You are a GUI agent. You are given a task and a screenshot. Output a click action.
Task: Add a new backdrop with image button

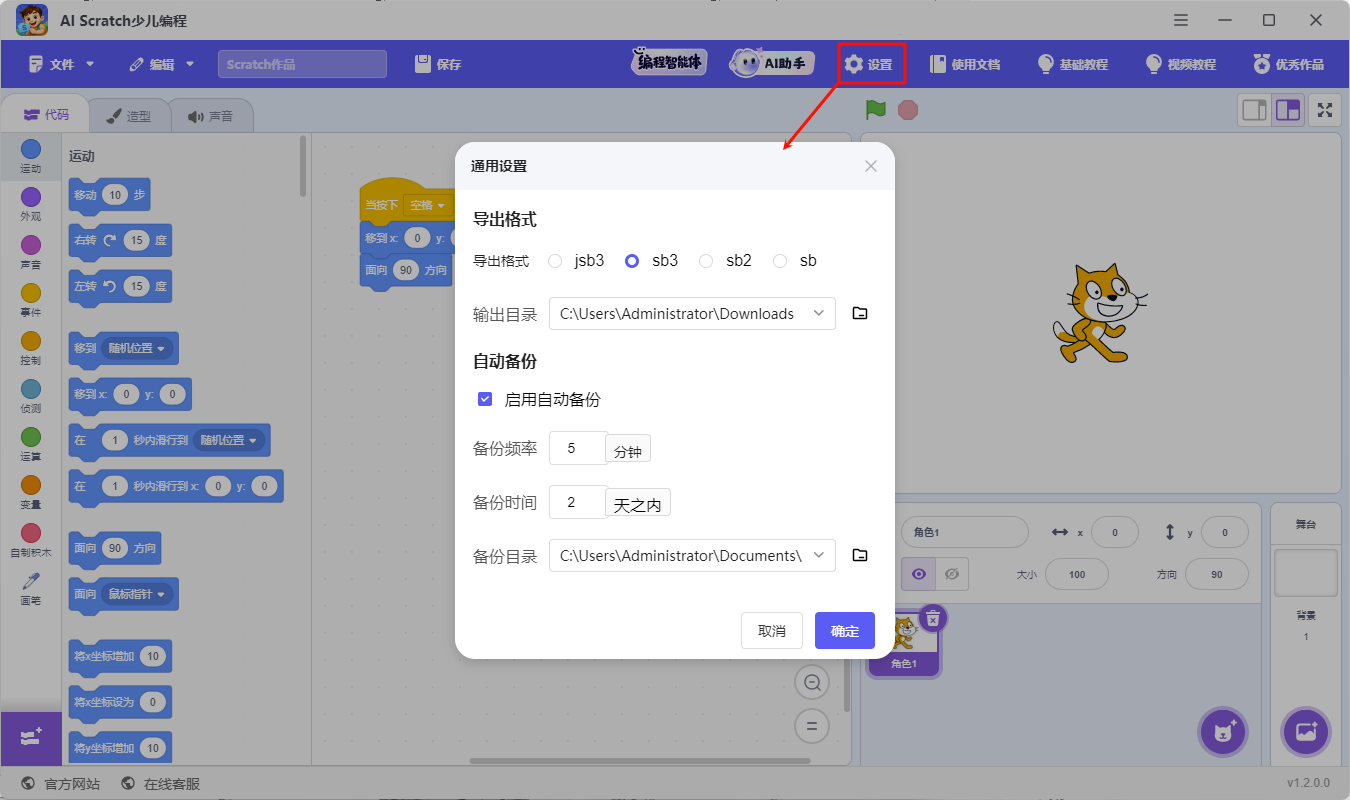pyautogui.click(x=1306, y=732)
